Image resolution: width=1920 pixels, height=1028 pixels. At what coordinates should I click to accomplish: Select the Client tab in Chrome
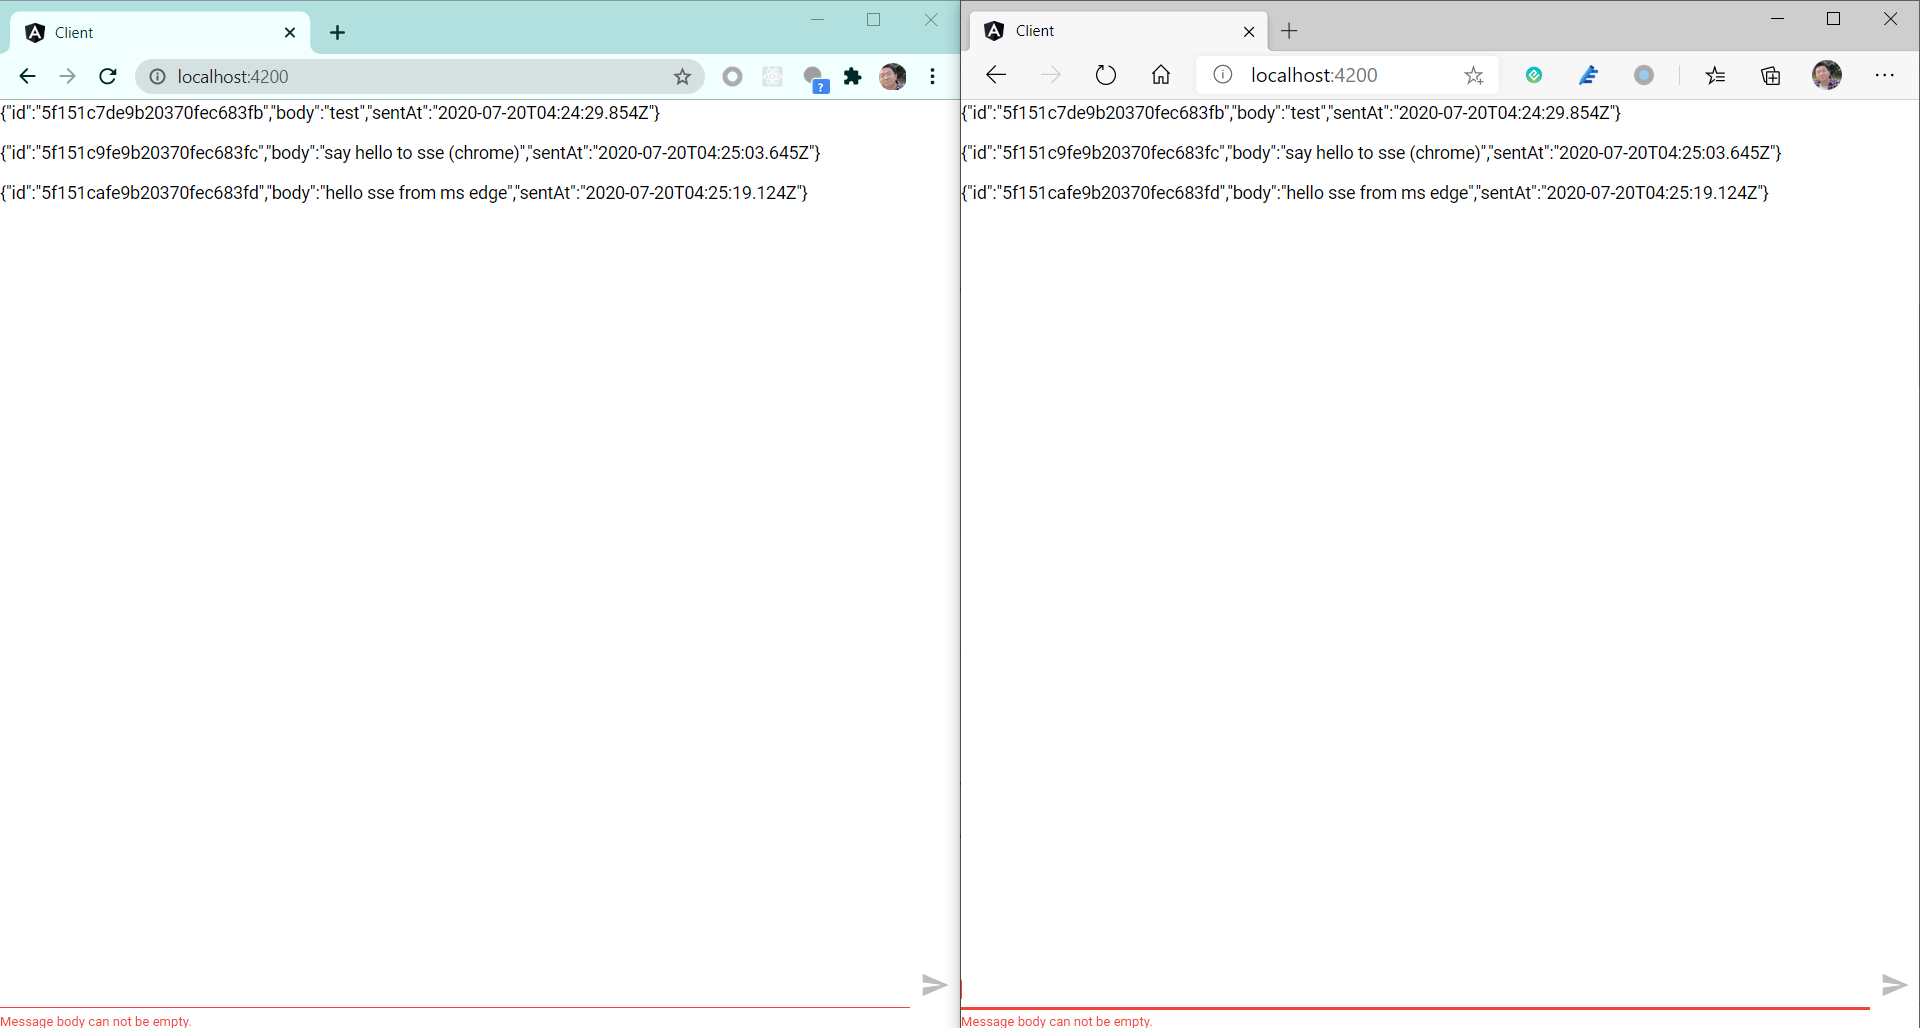click(x=160, y=33)
